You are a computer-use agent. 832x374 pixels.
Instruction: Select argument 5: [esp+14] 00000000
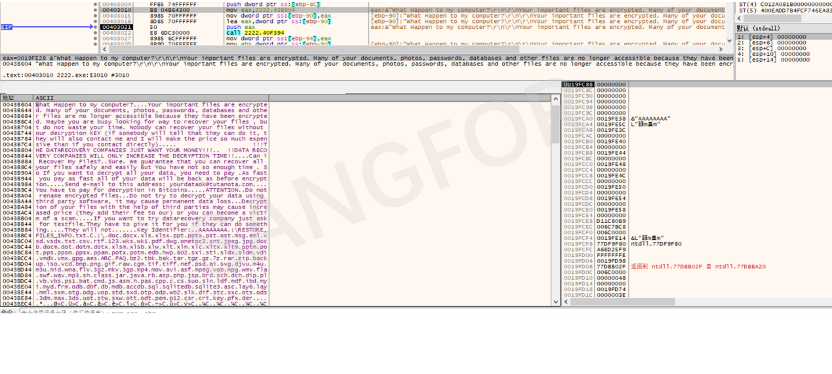pos(773,60)
